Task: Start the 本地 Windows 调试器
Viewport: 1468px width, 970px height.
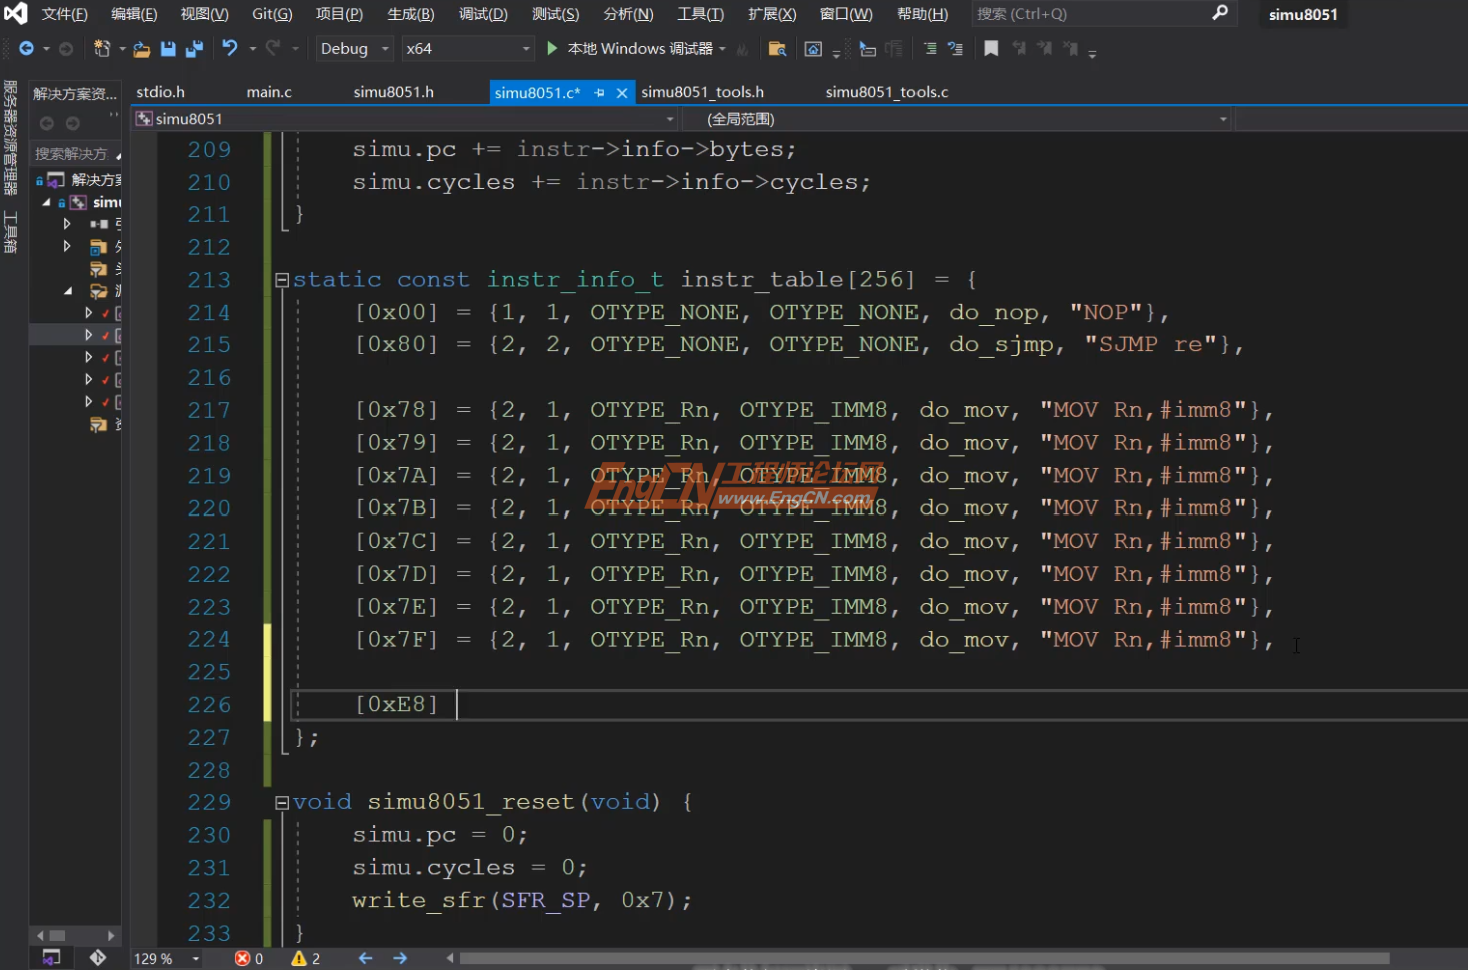Action: pos(640,48)
